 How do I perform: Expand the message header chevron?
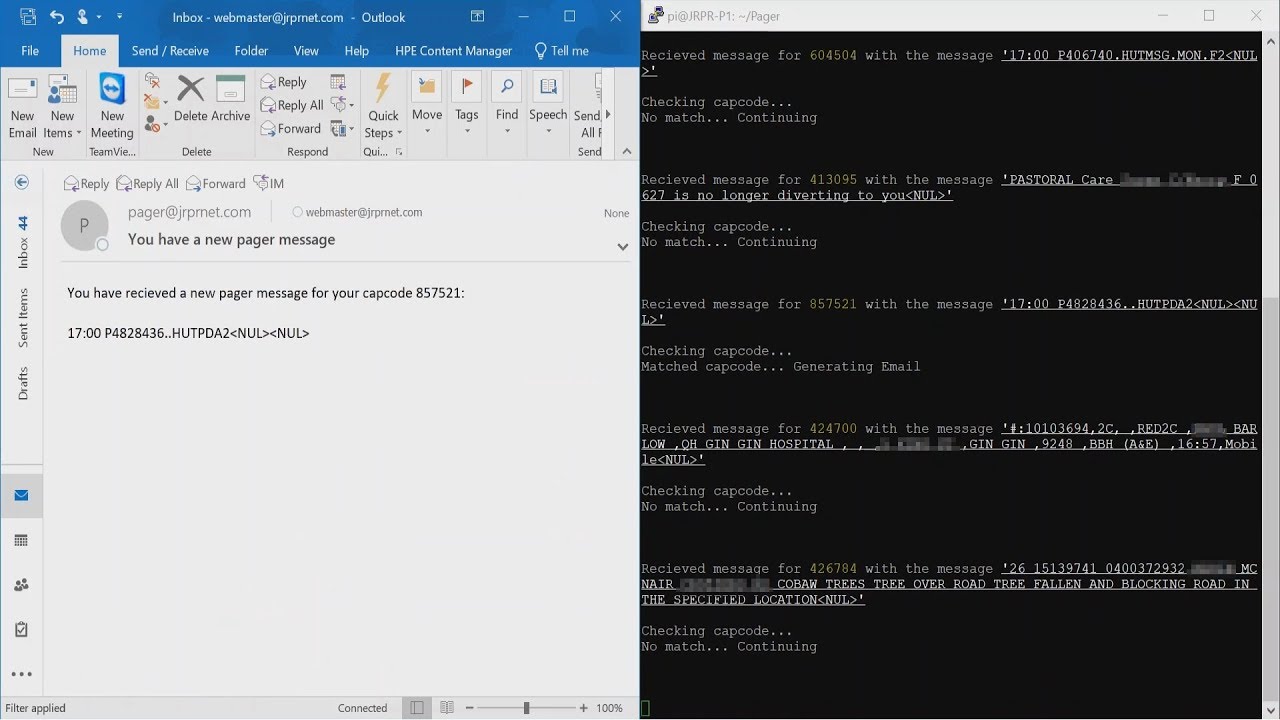(x=622, y=247)
